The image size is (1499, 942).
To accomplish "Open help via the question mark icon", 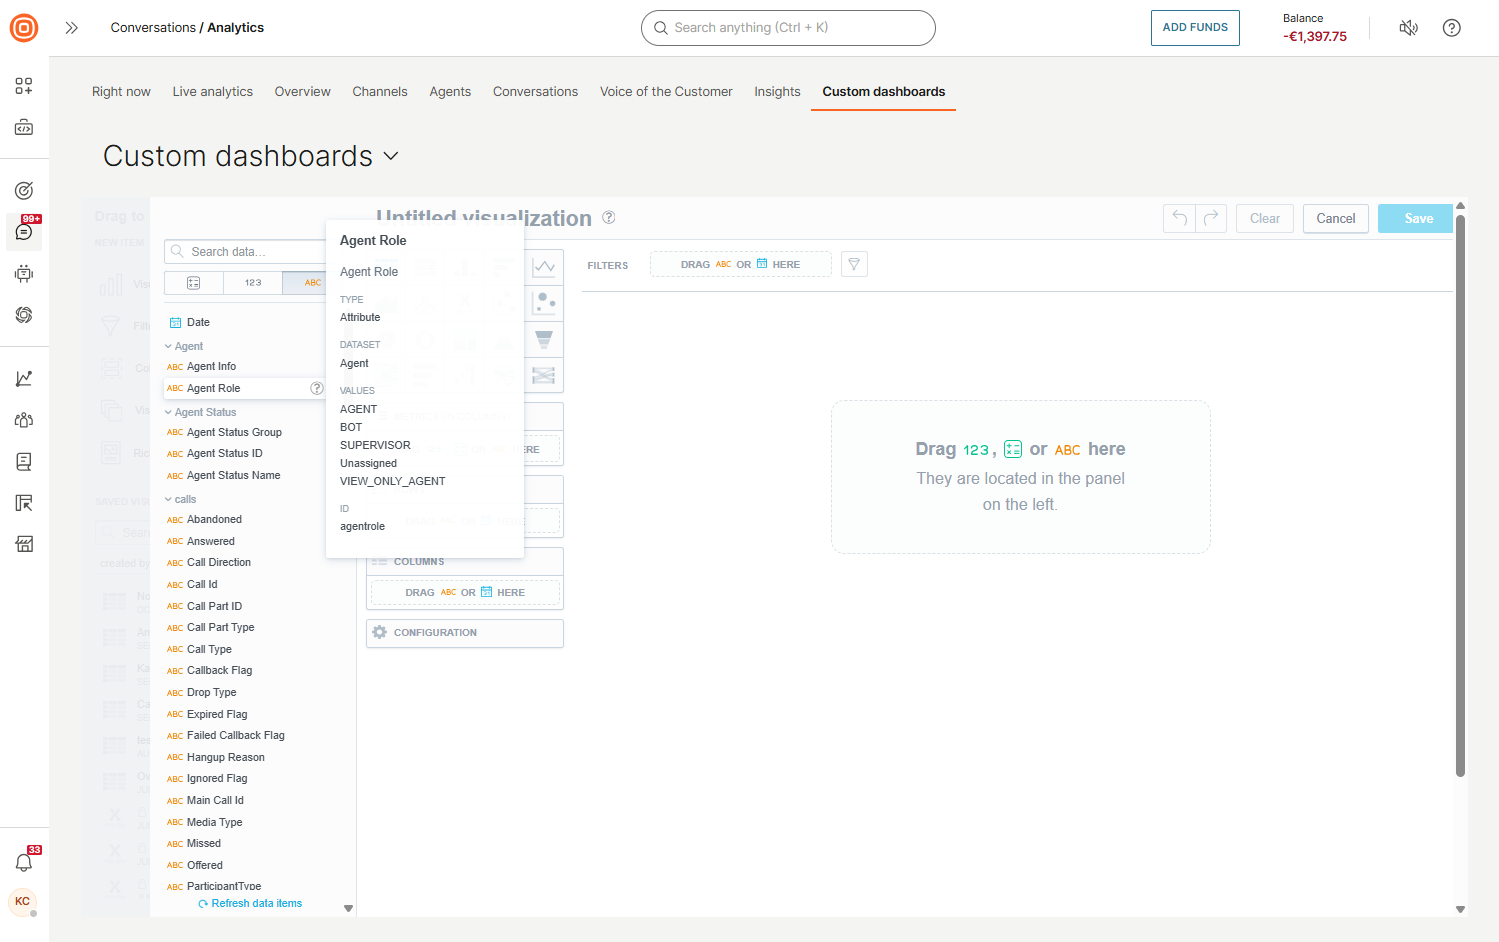I will 1451,27.
